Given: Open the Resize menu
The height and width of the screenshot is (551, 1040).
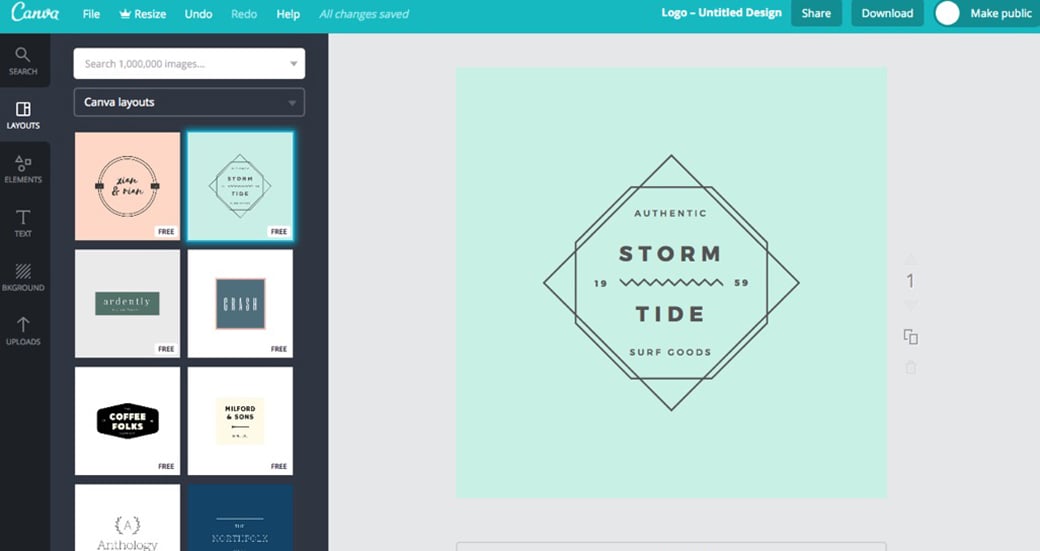Looking at the screenshot, I should [x=145, y=14].
